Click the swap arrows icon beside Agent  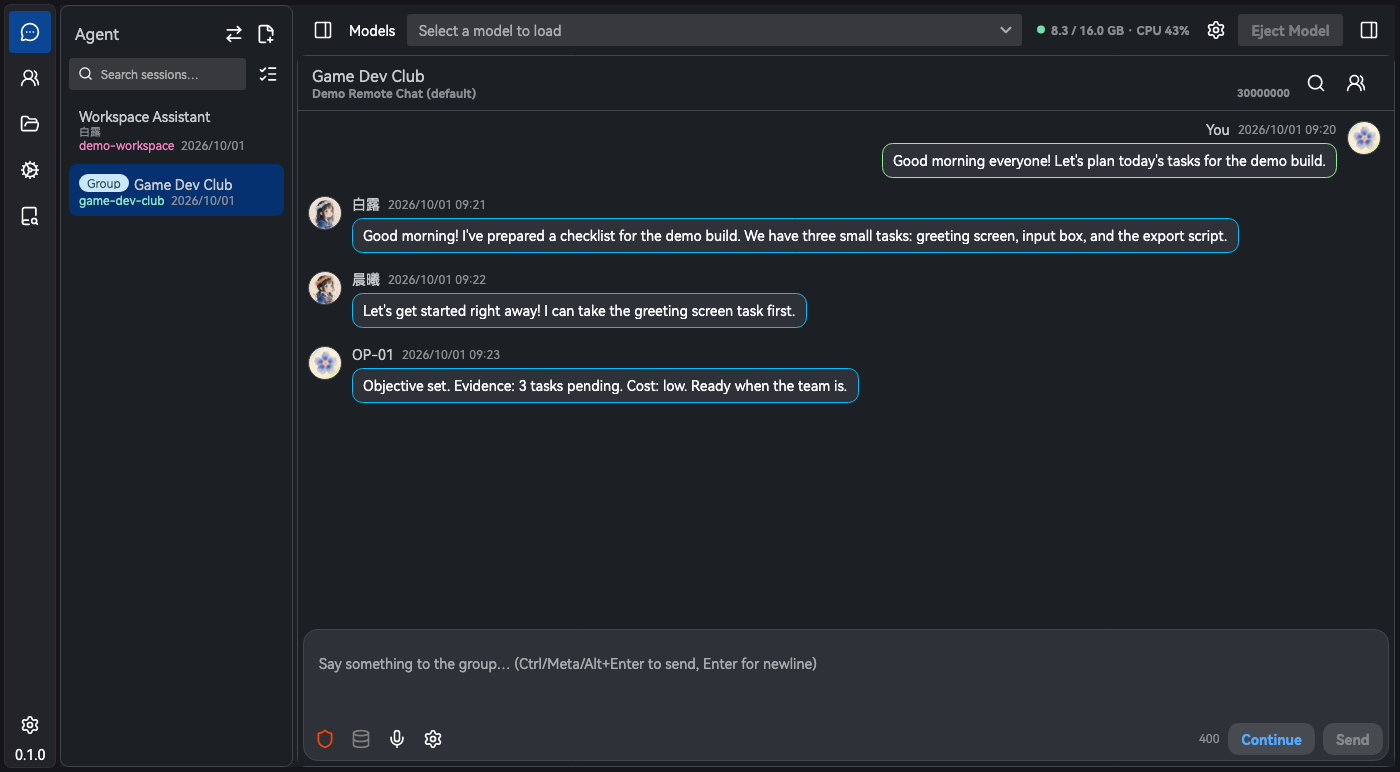click(x=234, y=34)
